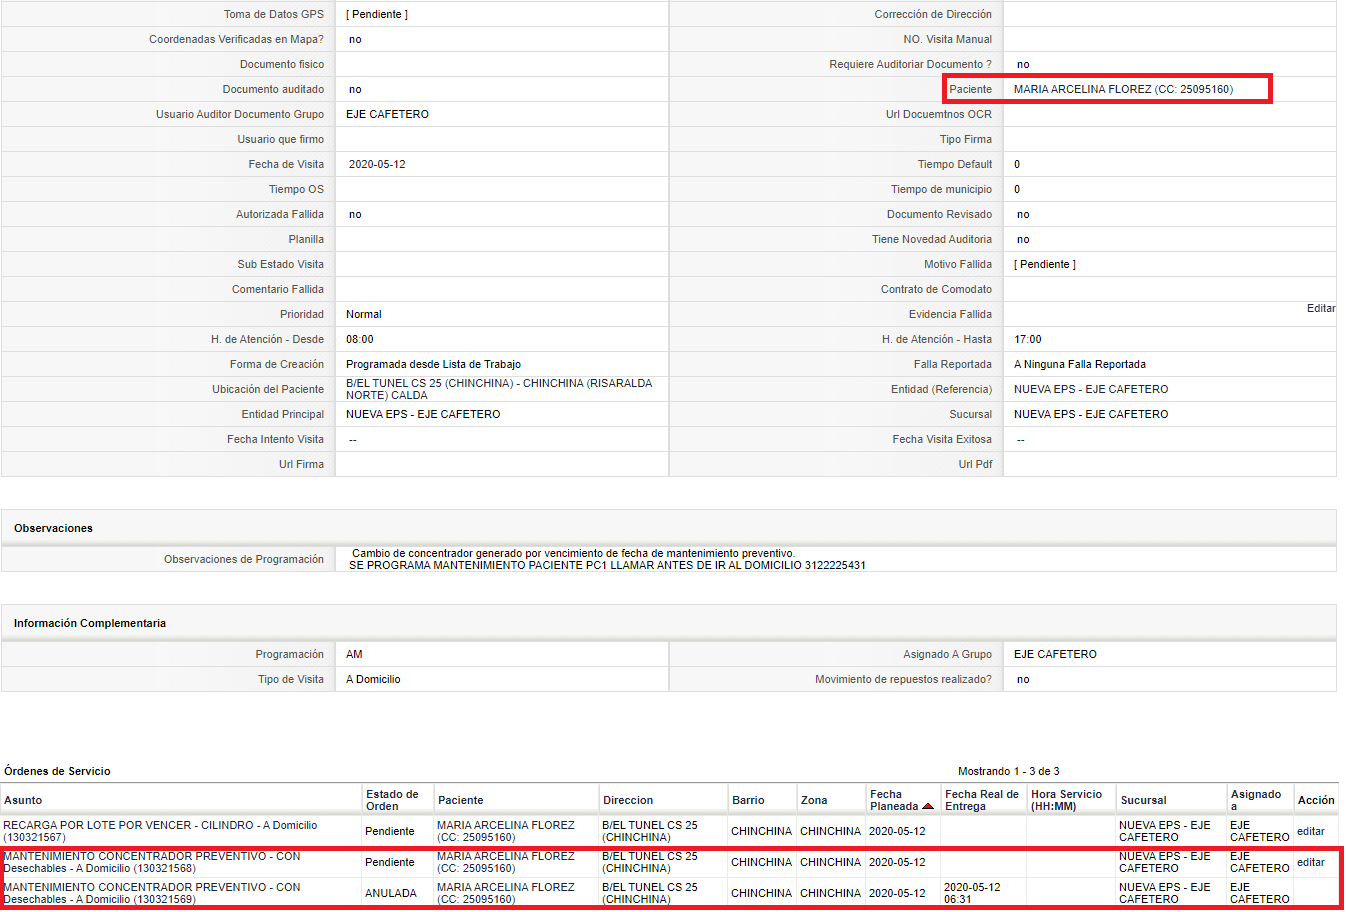The width and height of the screenshot is (1346, 912).
Task: Click the A Ninguna Falla Reportada value
Action: pos(1080,364)
